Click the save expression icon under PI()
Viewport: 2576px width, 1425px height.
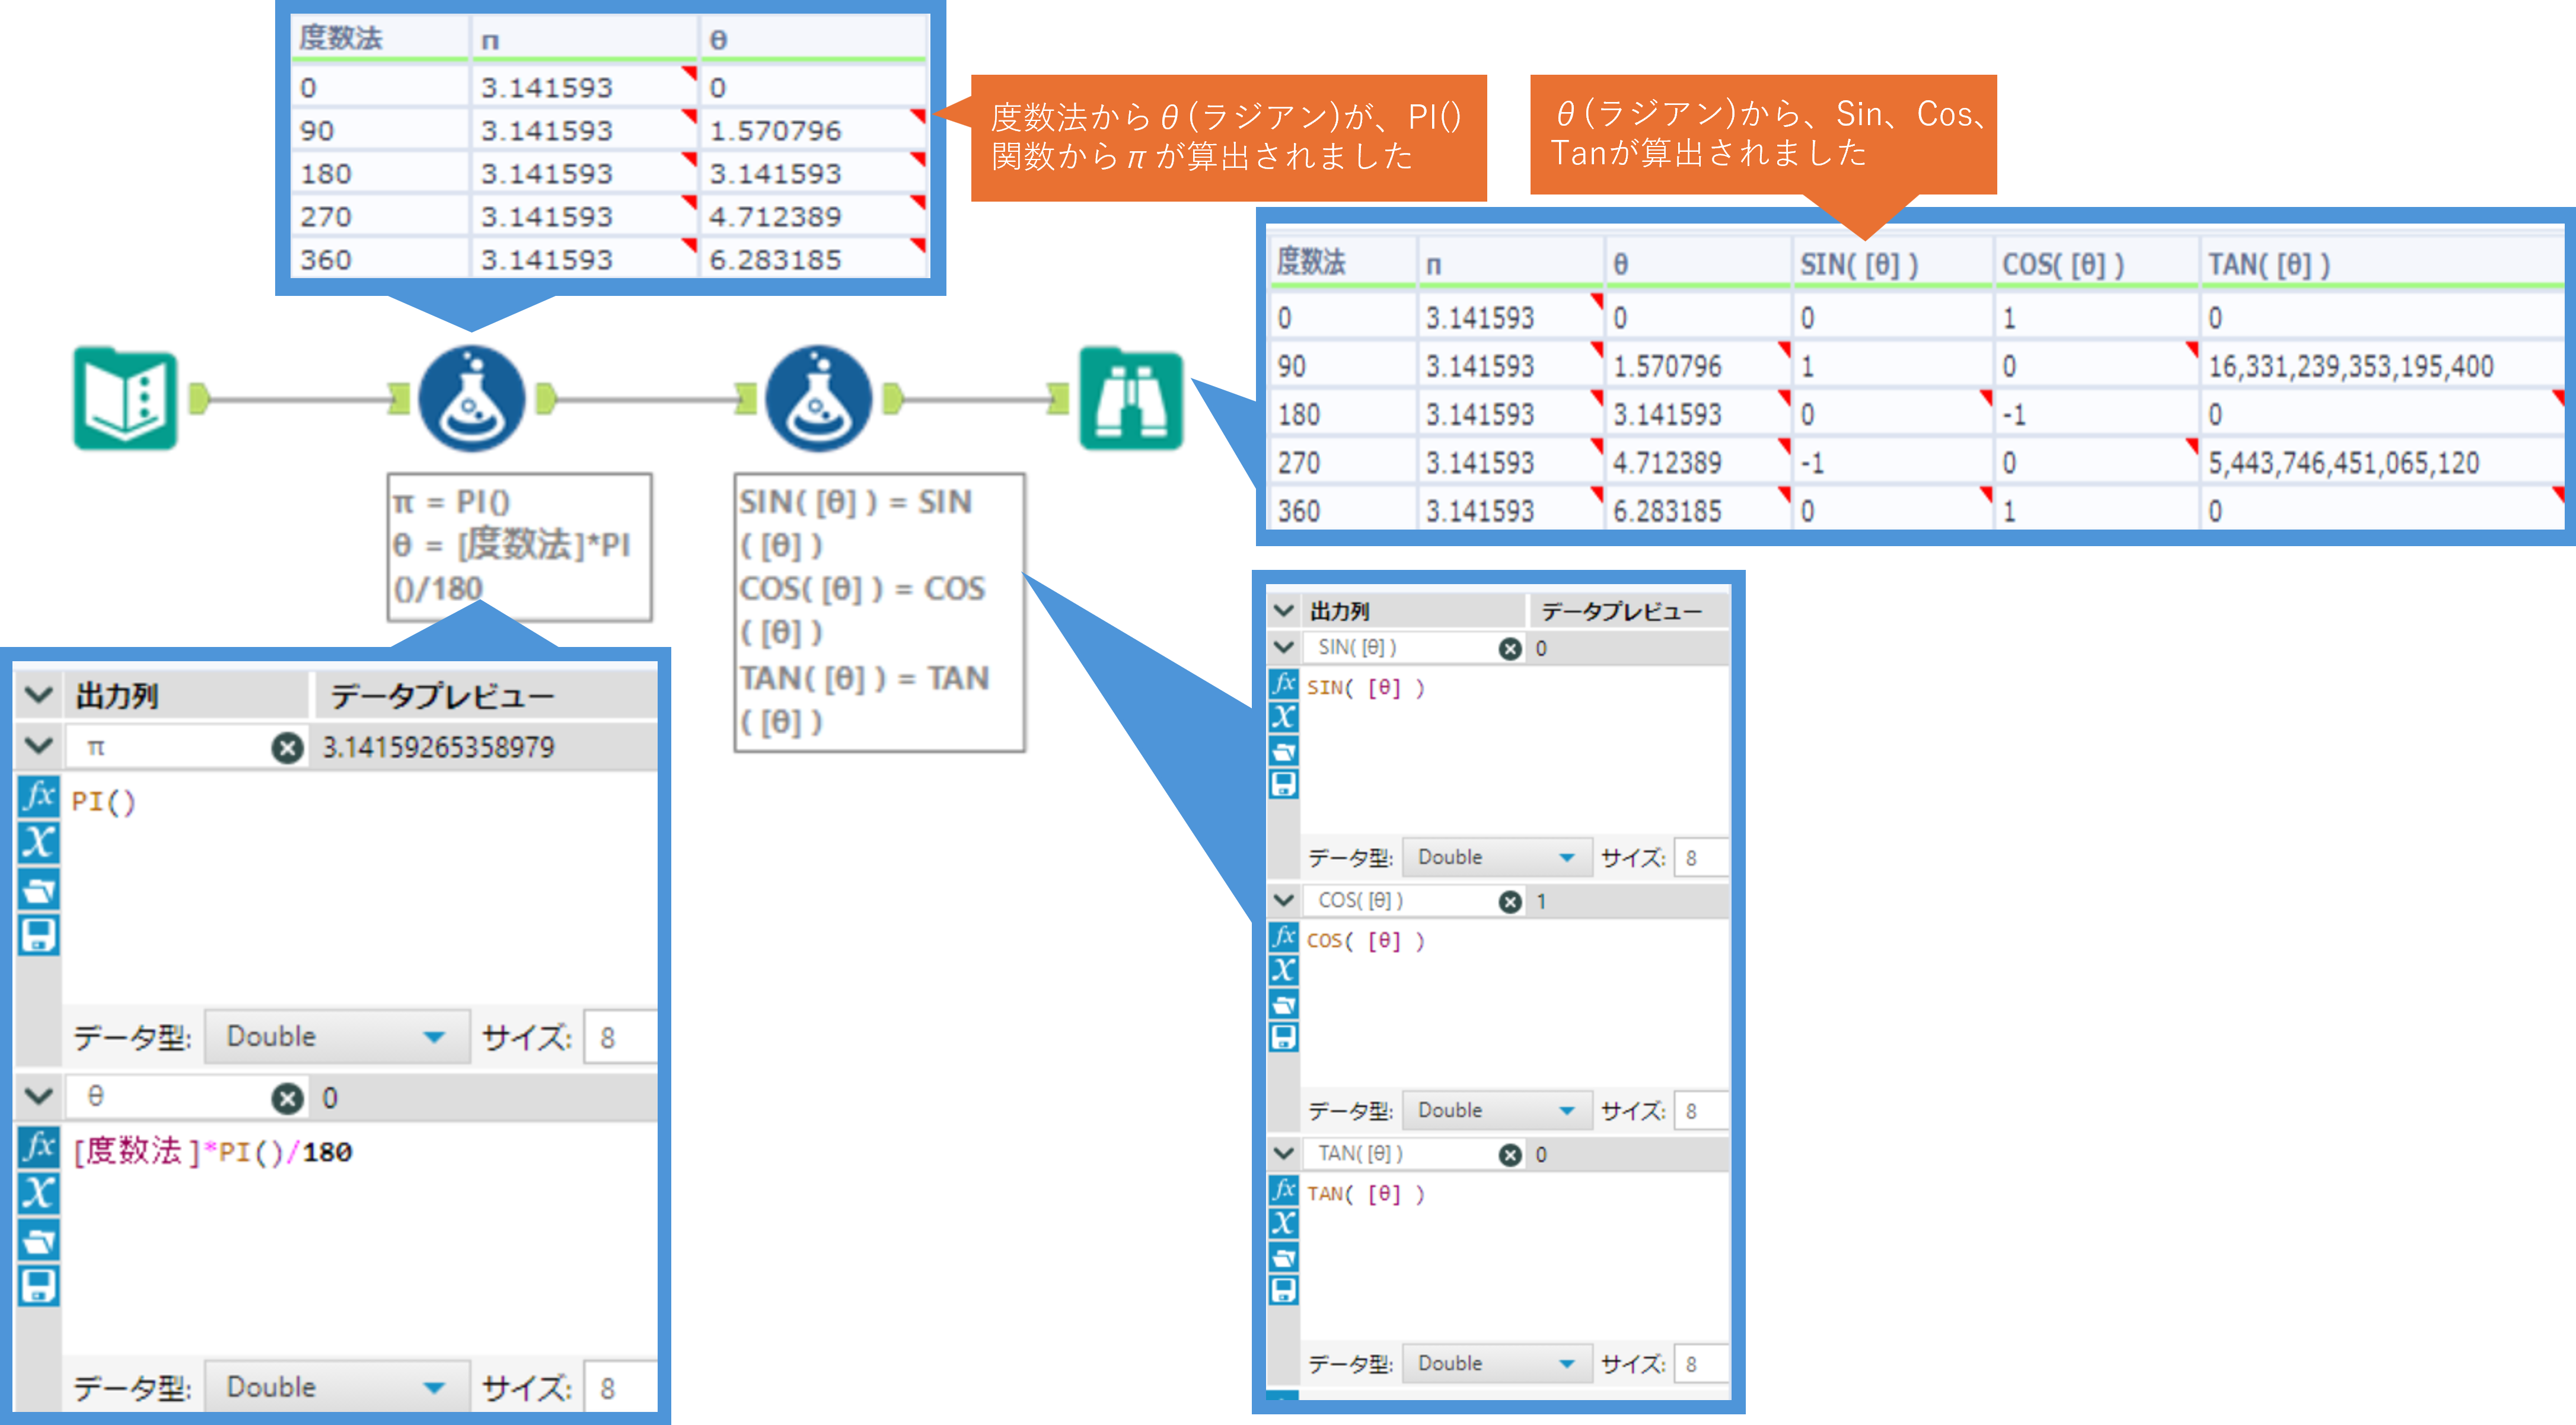coord(38,935)
